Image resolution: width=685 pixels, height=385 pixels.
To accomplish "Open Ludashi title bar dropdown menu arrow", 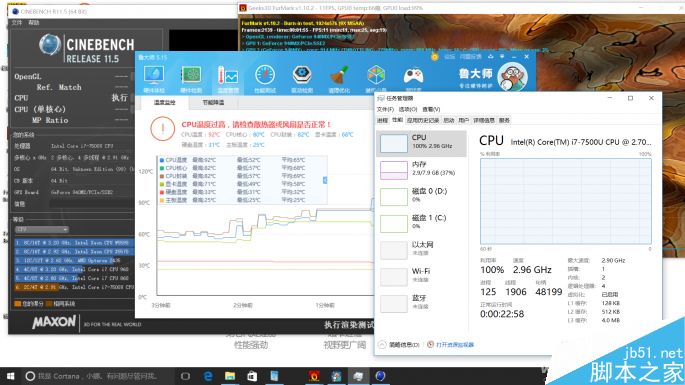I will pyautogui.click(x=502, y=57).
